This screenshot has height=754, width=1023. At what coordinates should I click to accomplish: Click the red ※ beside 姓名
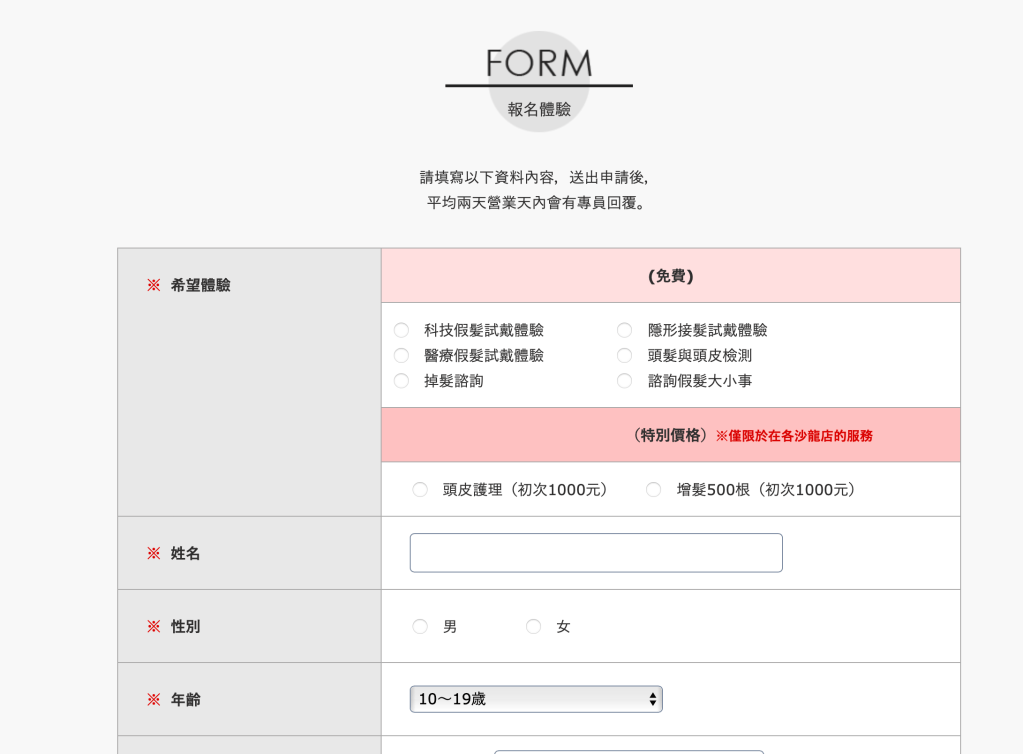tap(153, 553)
